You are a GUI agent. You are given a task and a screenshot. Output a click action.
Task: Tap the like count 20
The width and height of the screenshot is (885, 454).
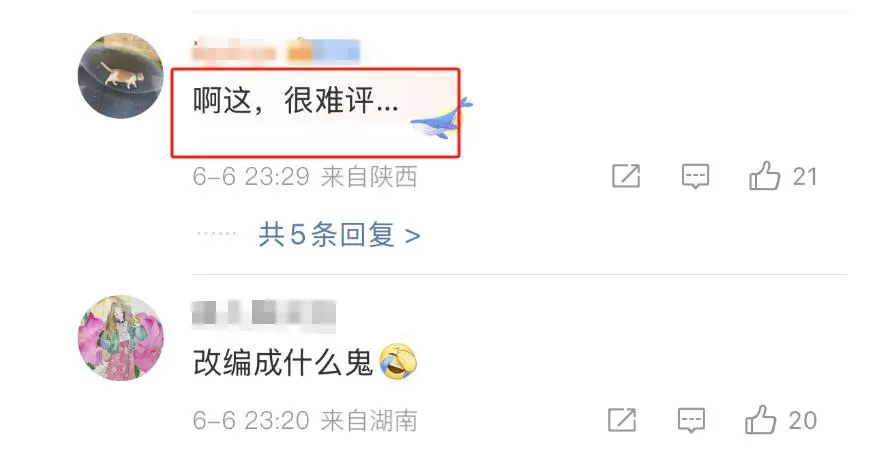803,421
